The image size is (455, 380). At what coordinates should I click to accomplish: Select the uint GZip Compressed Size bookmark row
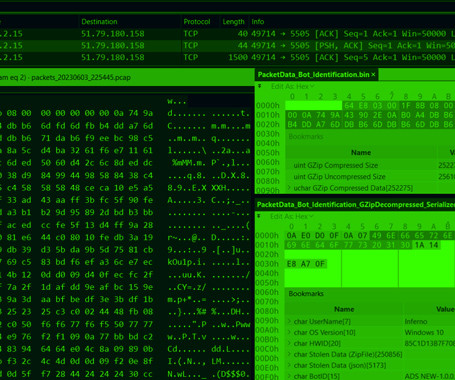370,165
